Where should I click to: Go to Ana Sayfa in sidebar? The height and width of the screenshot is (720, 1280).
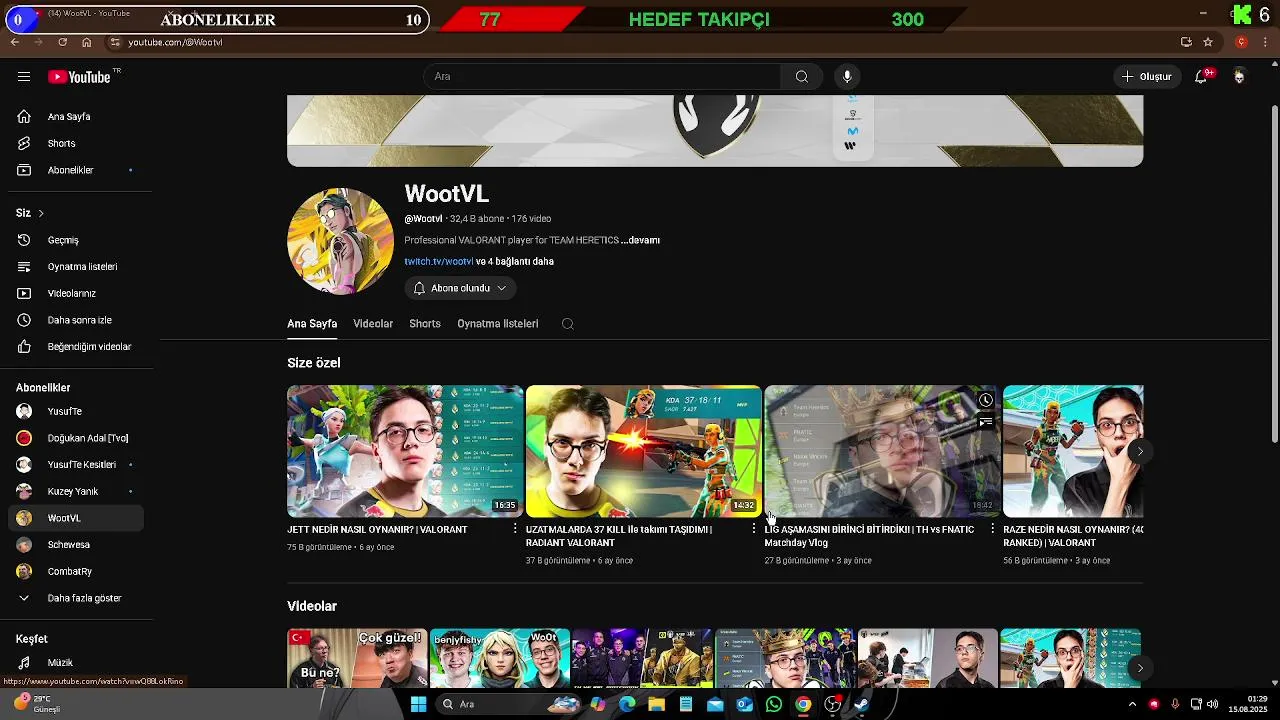click(x=77, y=117)
